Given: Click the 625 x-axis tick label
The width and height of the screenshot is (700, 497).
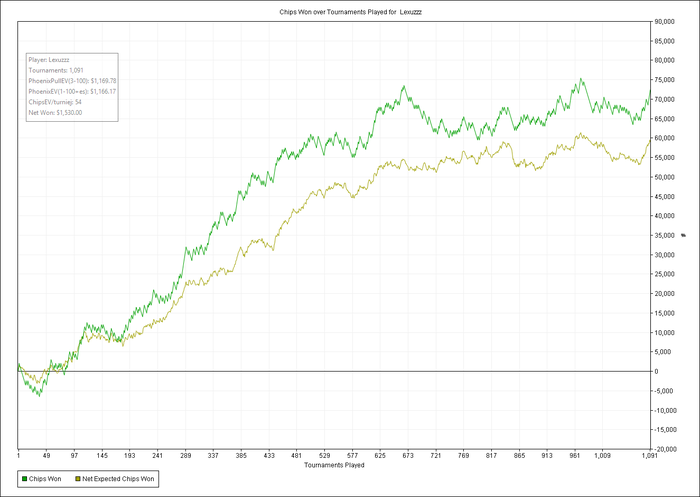Looking at the screenshot, I should click(380, 456).
